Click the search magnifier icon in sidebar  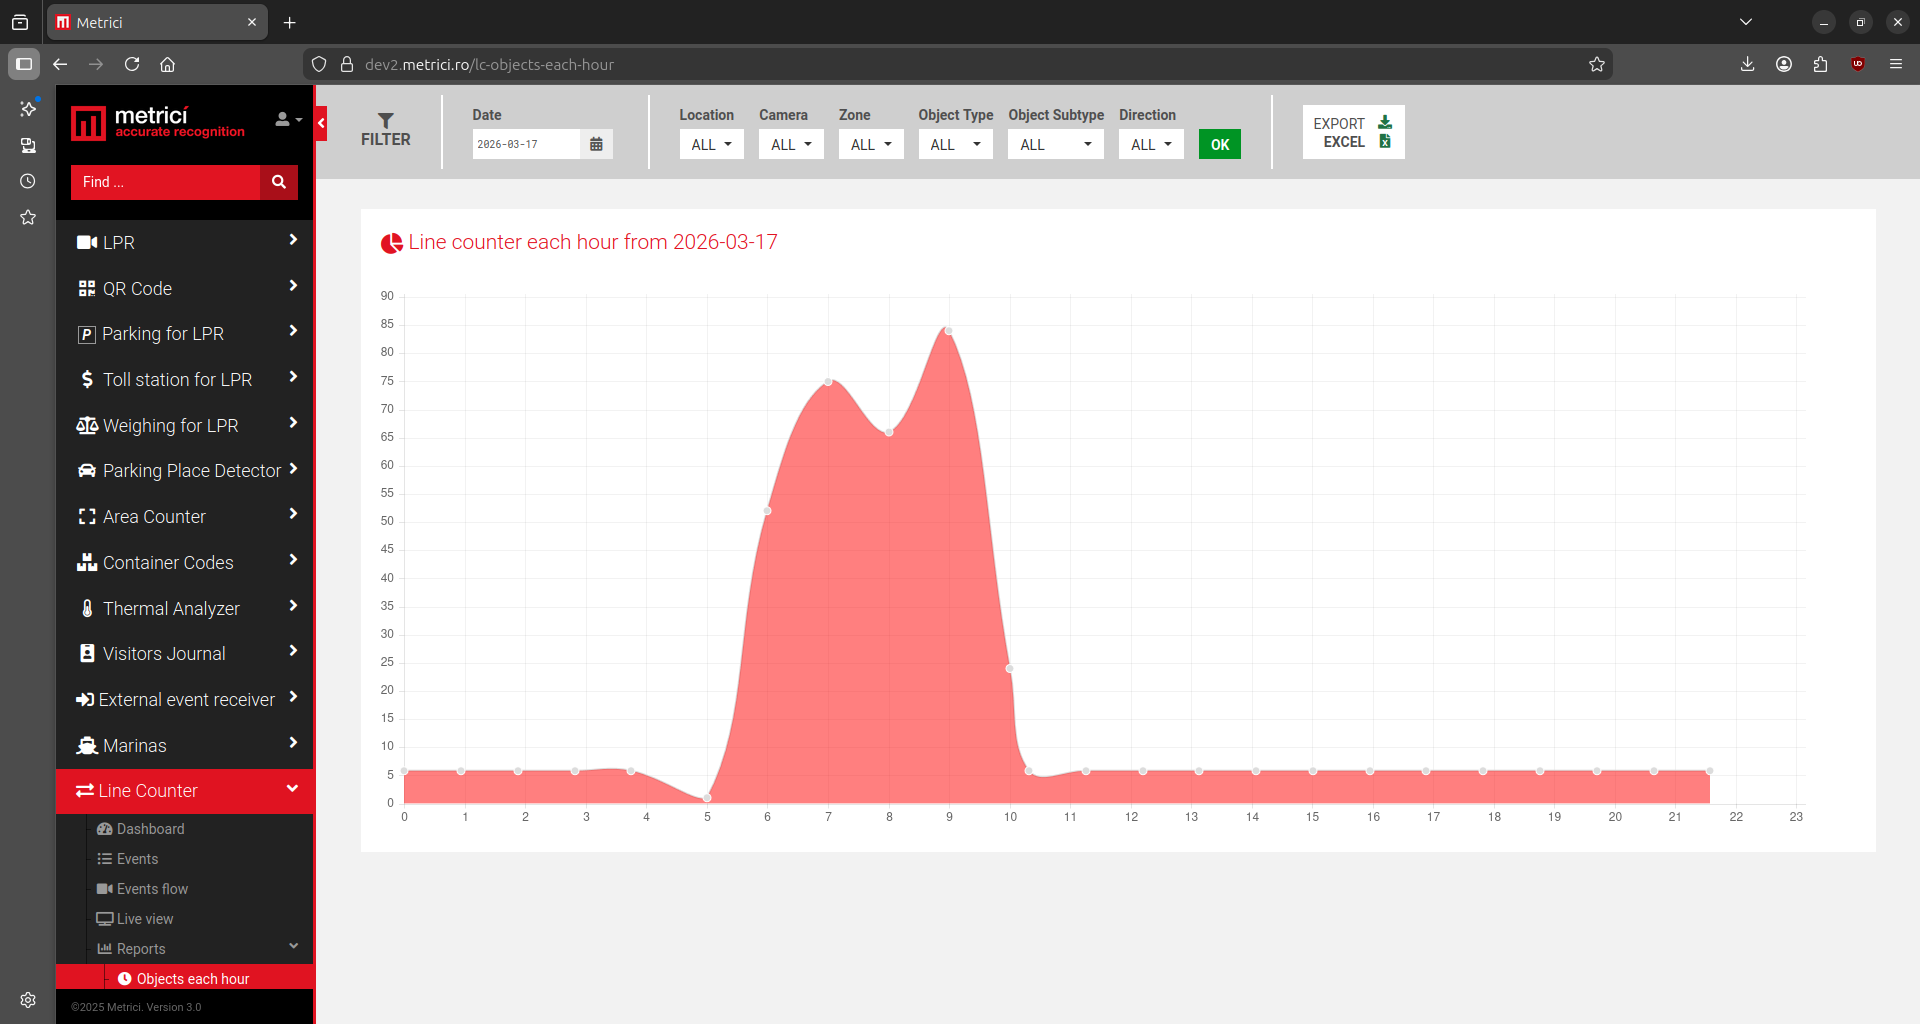(279, 182)
